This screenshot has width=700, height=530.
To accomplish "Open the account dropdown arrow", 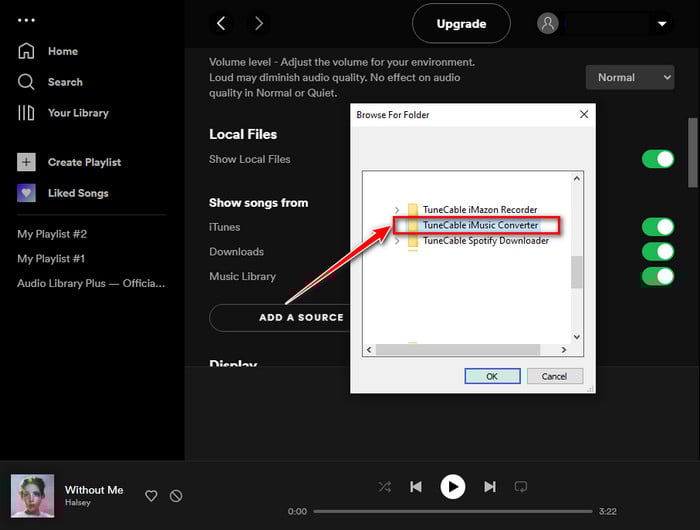I will 662,24.
